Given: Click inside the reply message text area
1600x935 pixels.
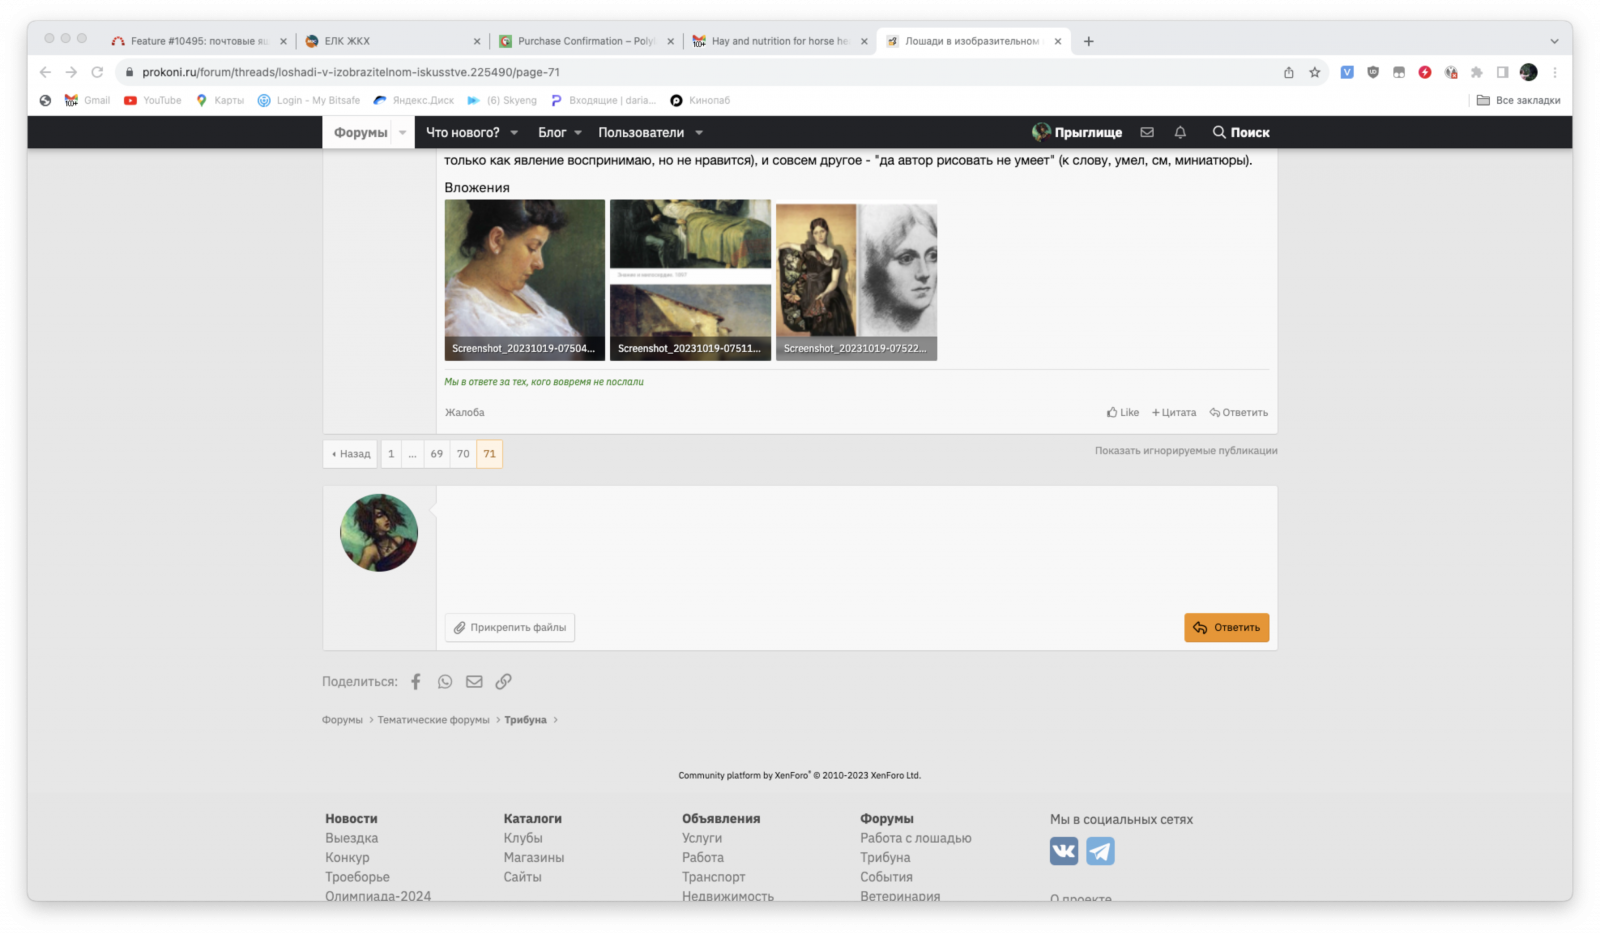Looking at the screenshot, I should (856, 545).
